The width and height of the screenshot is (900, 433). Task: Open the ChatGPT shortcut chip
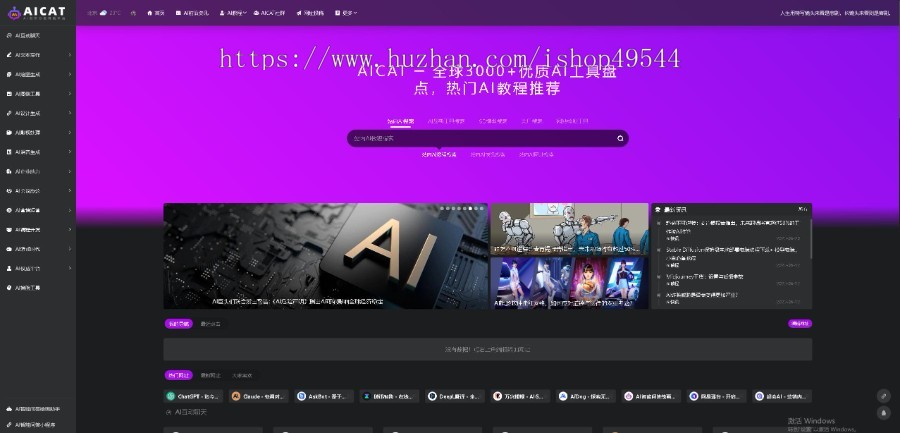(193, 396)
